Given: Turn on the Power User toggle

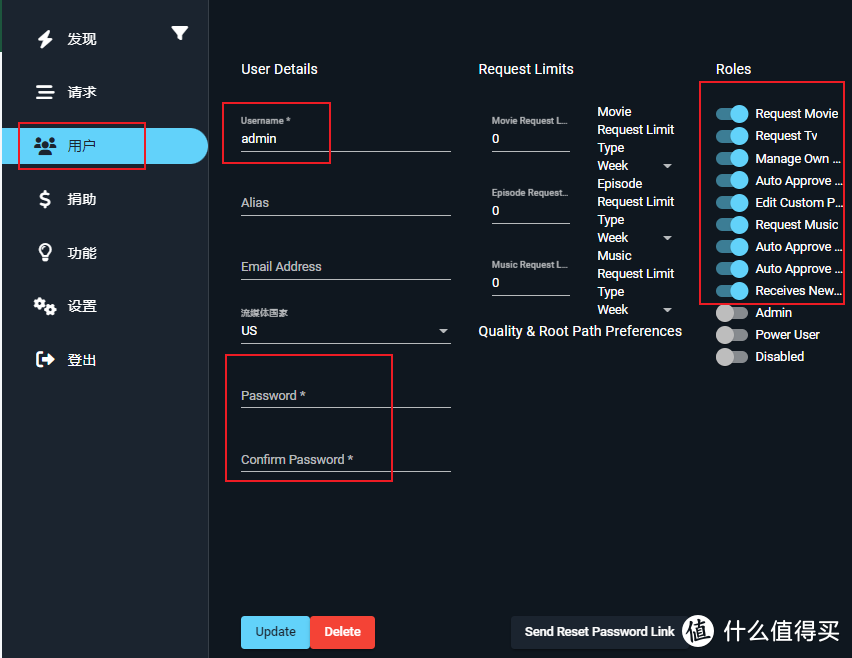Looking at the screenshot, I should click(x=732, y=335).
